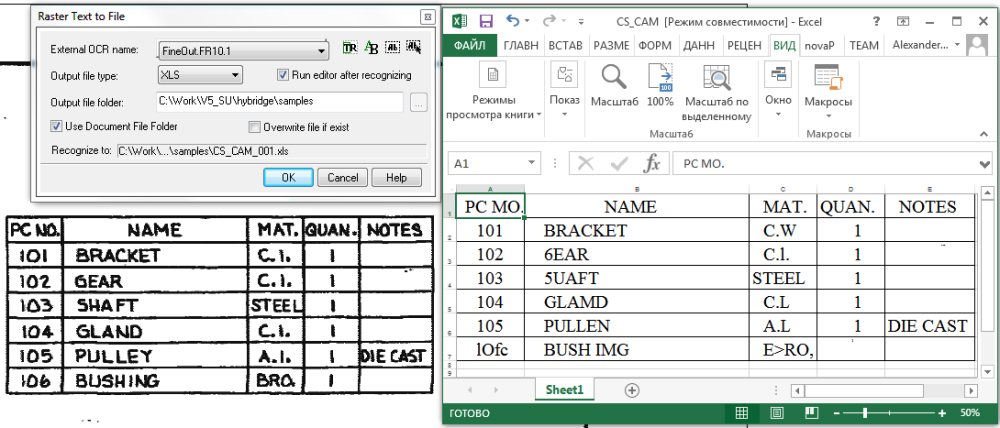This screenshot has height=428, width=1000.
Task: Click the AB text icon in OCR dialog
Action: [x=371, y=47]
